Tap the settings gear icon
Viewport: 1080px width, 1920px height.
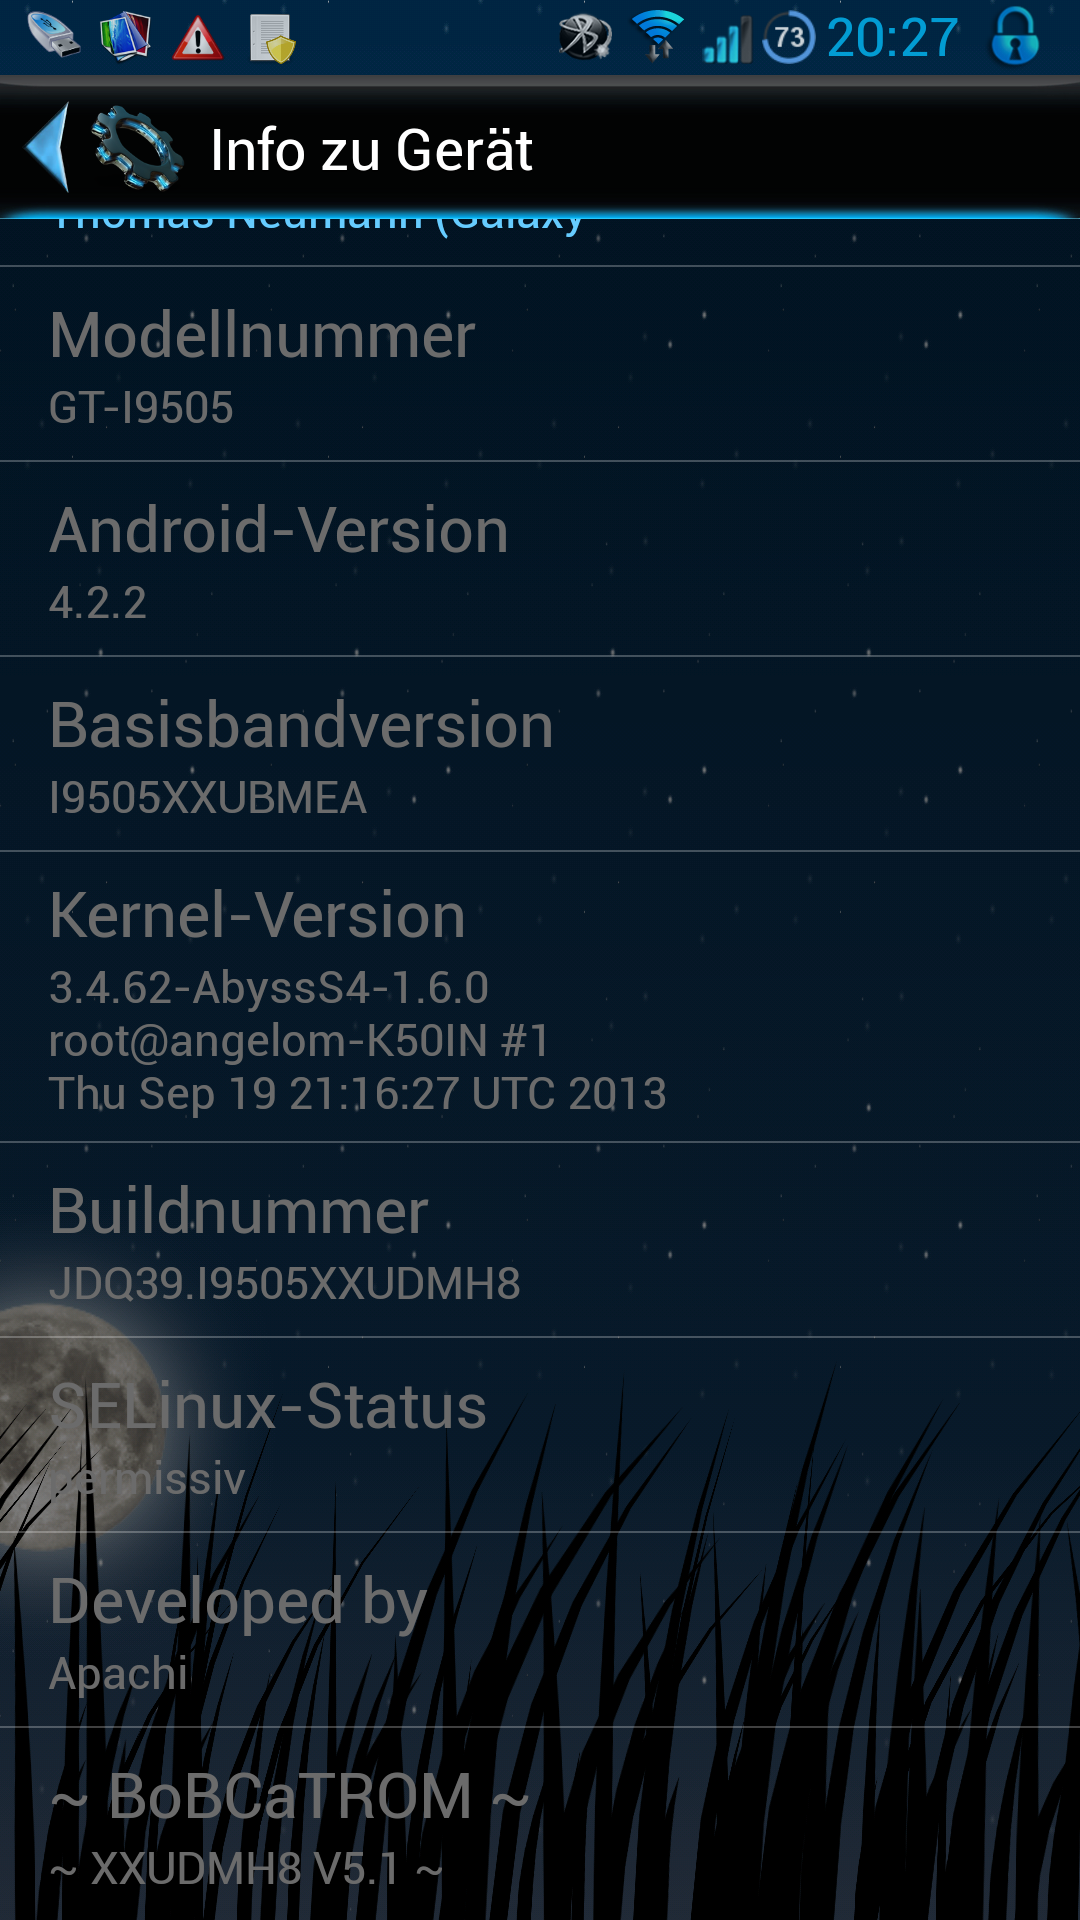[136, 149]
